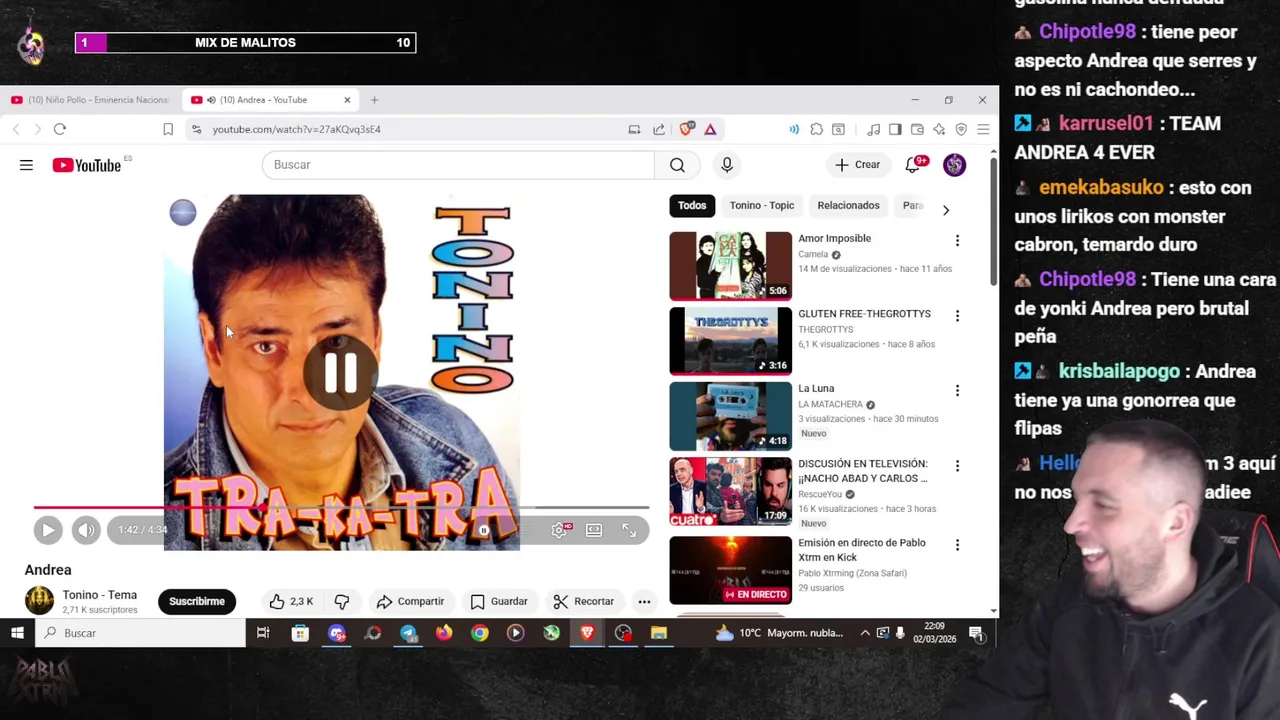The height and width of the screenshot is (720, 1280).
Task: Open File Explorer on the taskbar
Action: 659,633
